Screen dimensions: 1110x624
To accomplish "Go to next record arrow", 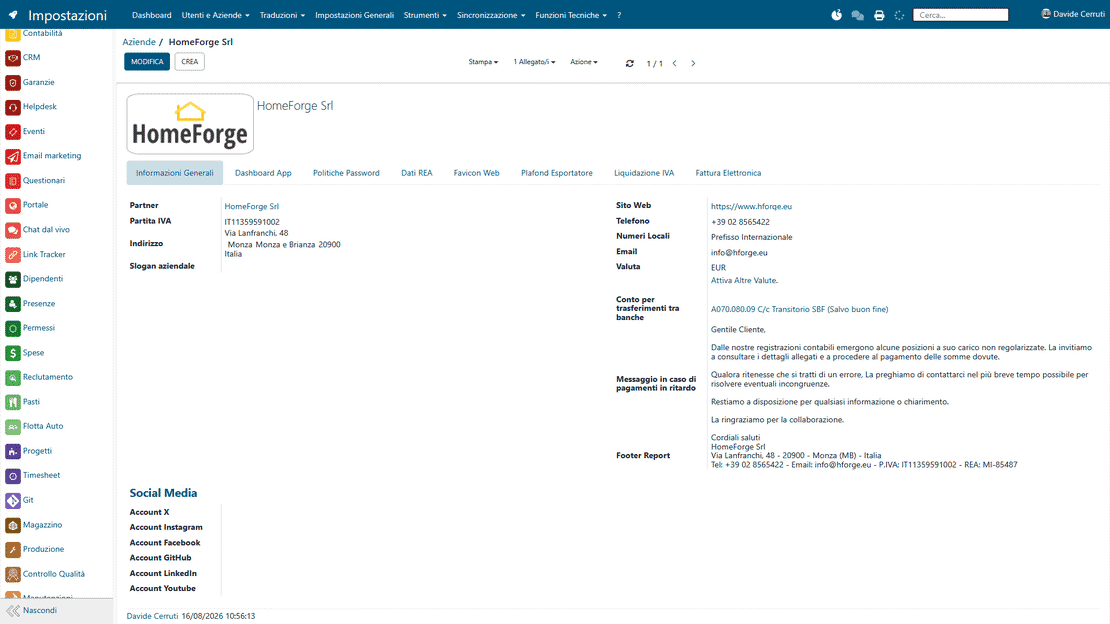I will [x=693, y=63].
